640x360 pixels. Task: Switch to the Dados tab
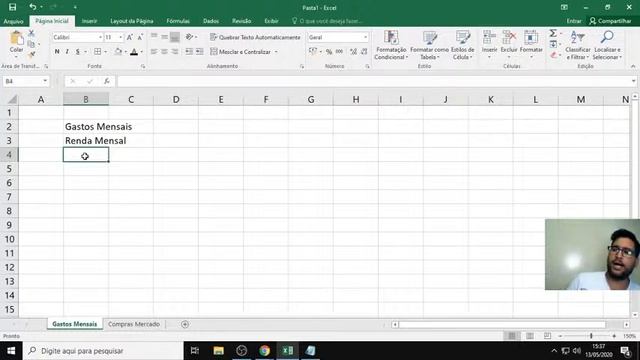point(211,21)
